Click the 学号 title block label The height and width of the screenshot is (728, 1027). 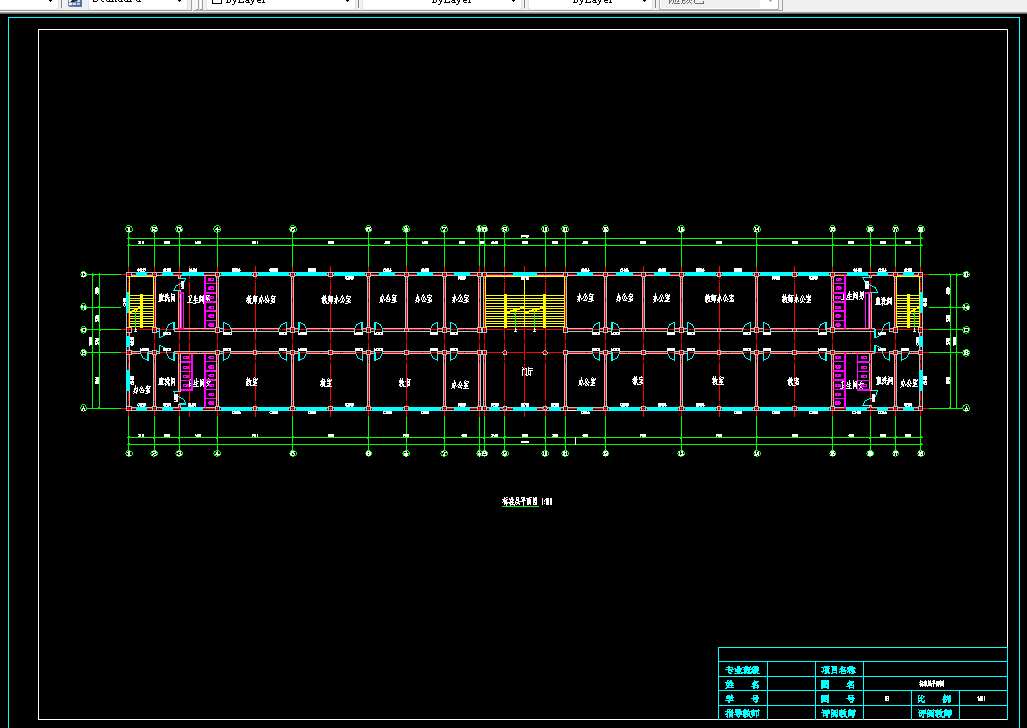pyautogui.click(x=742, y=699)
